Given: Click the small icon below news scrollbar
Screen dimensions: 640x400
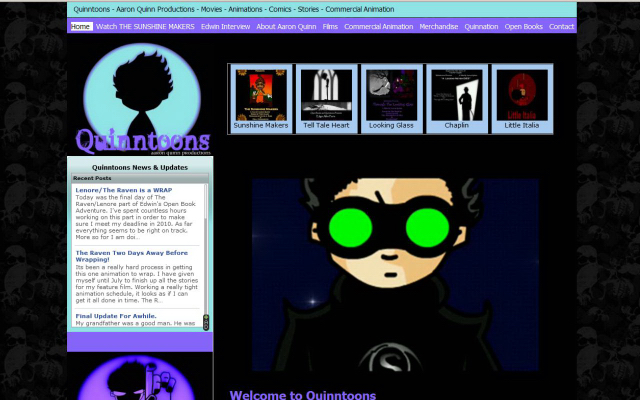Looking at the screenshot, I should coord(206,322).
